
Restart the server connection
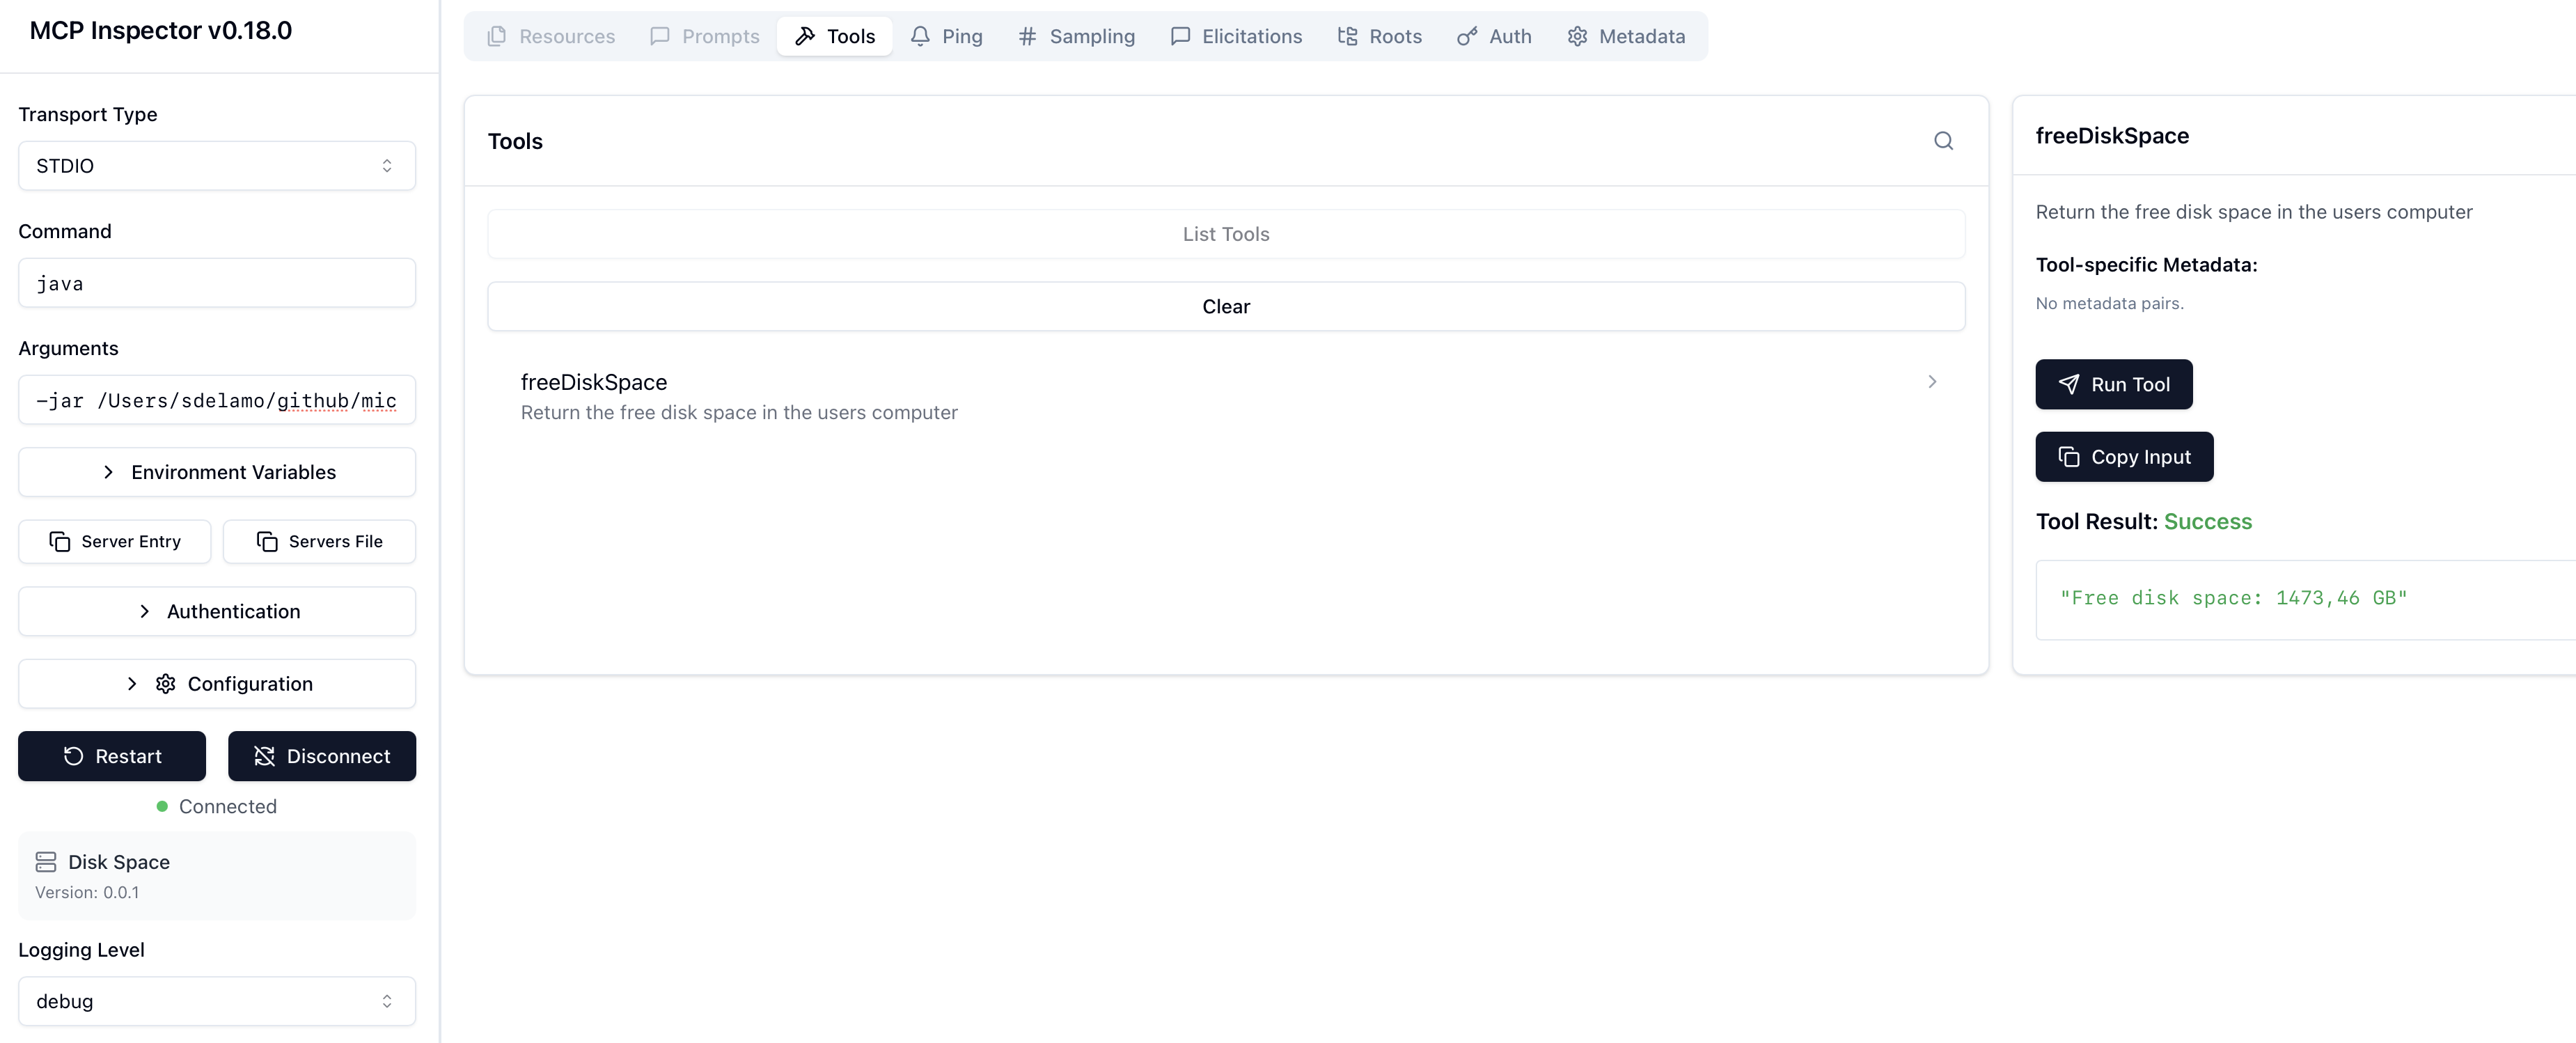coord(112,756)
